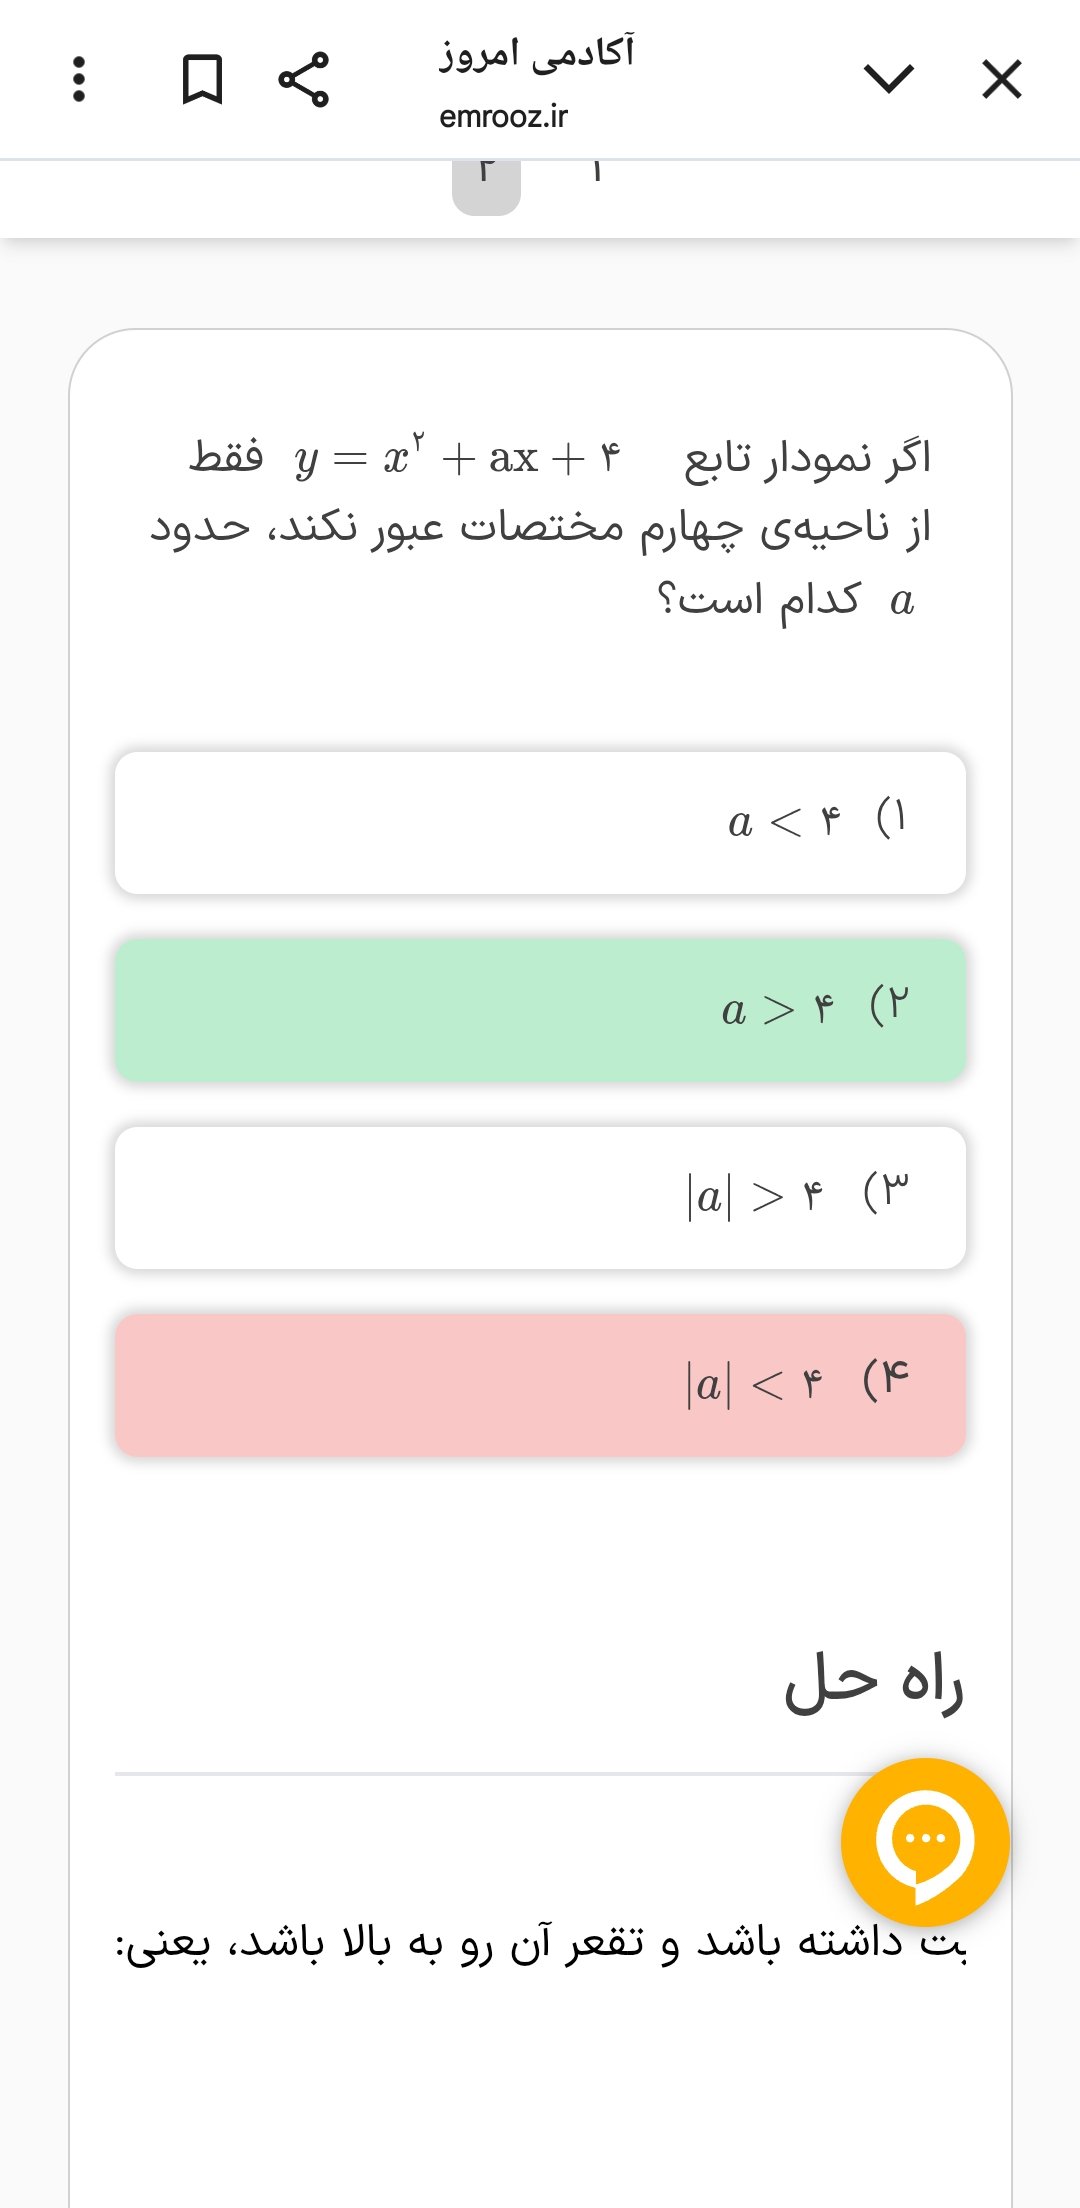This screenshot has width=1080, height=2208.
Task: Tap the emrooz.ir site address
Action: click(503, 117)
